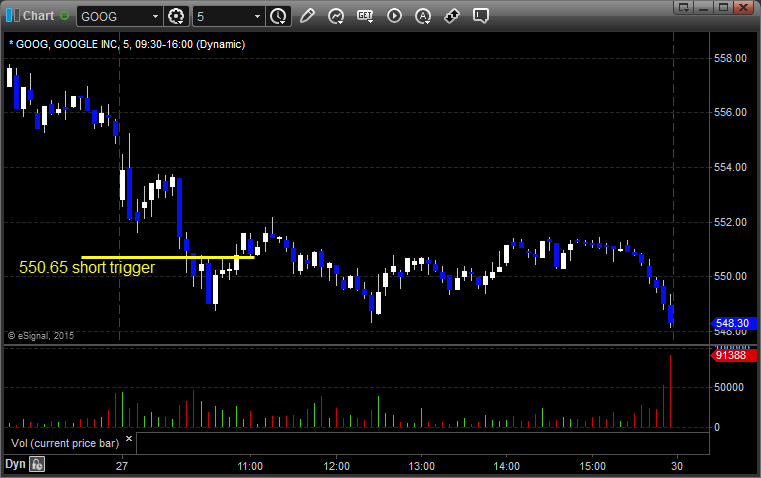Toggle the Dyn scaling lock icon
Viewport: 761px width, 478px height.
click(x=37, y=464)
